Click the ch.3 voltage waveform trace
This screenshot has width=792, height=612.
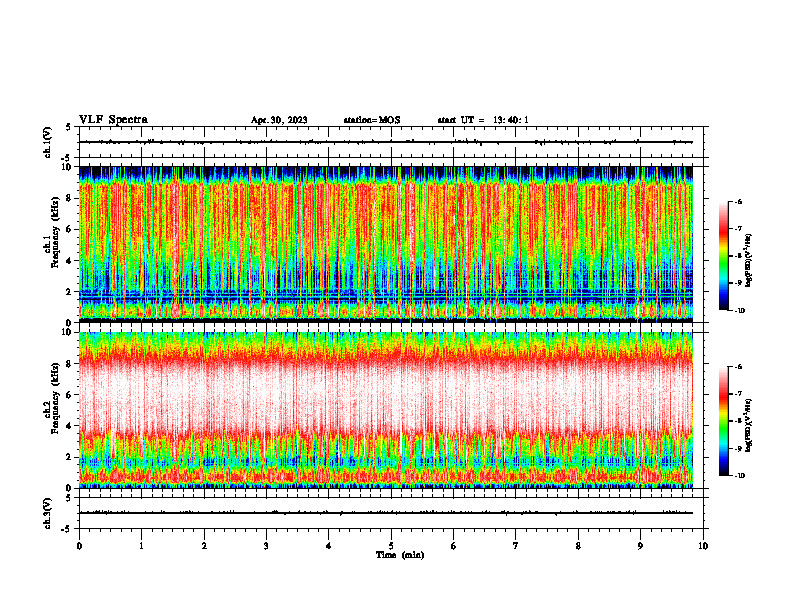pyautogui.click(x=386, y=513)
